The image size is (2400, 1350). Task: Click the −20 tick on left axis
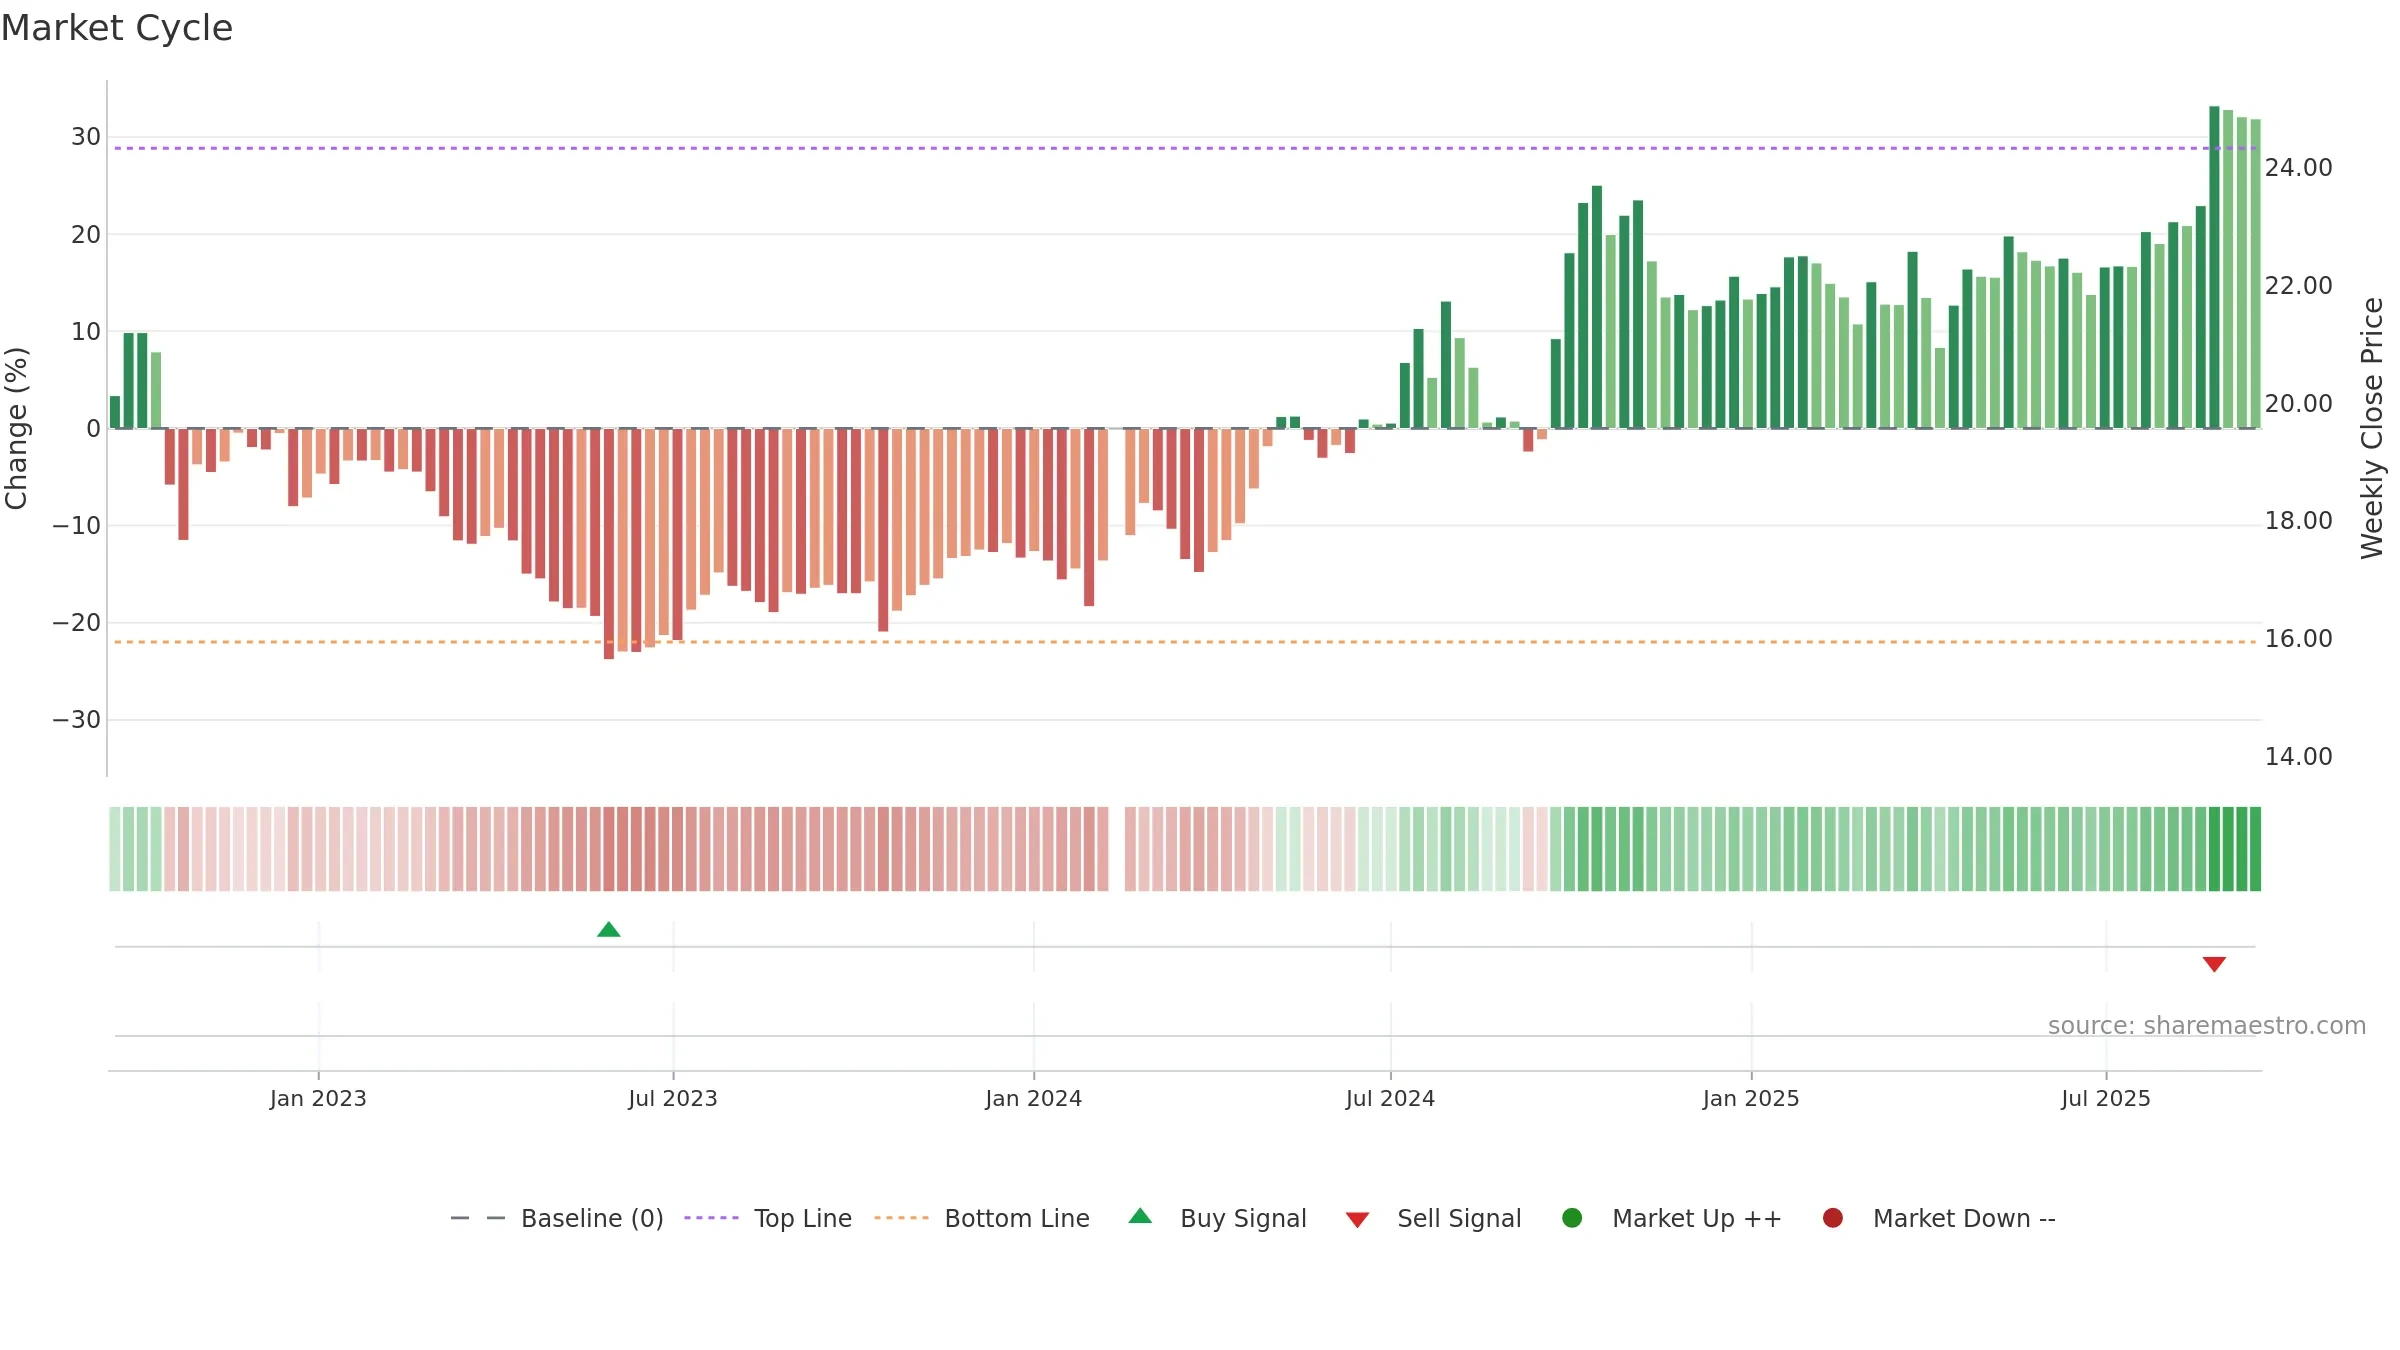click(77, 622)
